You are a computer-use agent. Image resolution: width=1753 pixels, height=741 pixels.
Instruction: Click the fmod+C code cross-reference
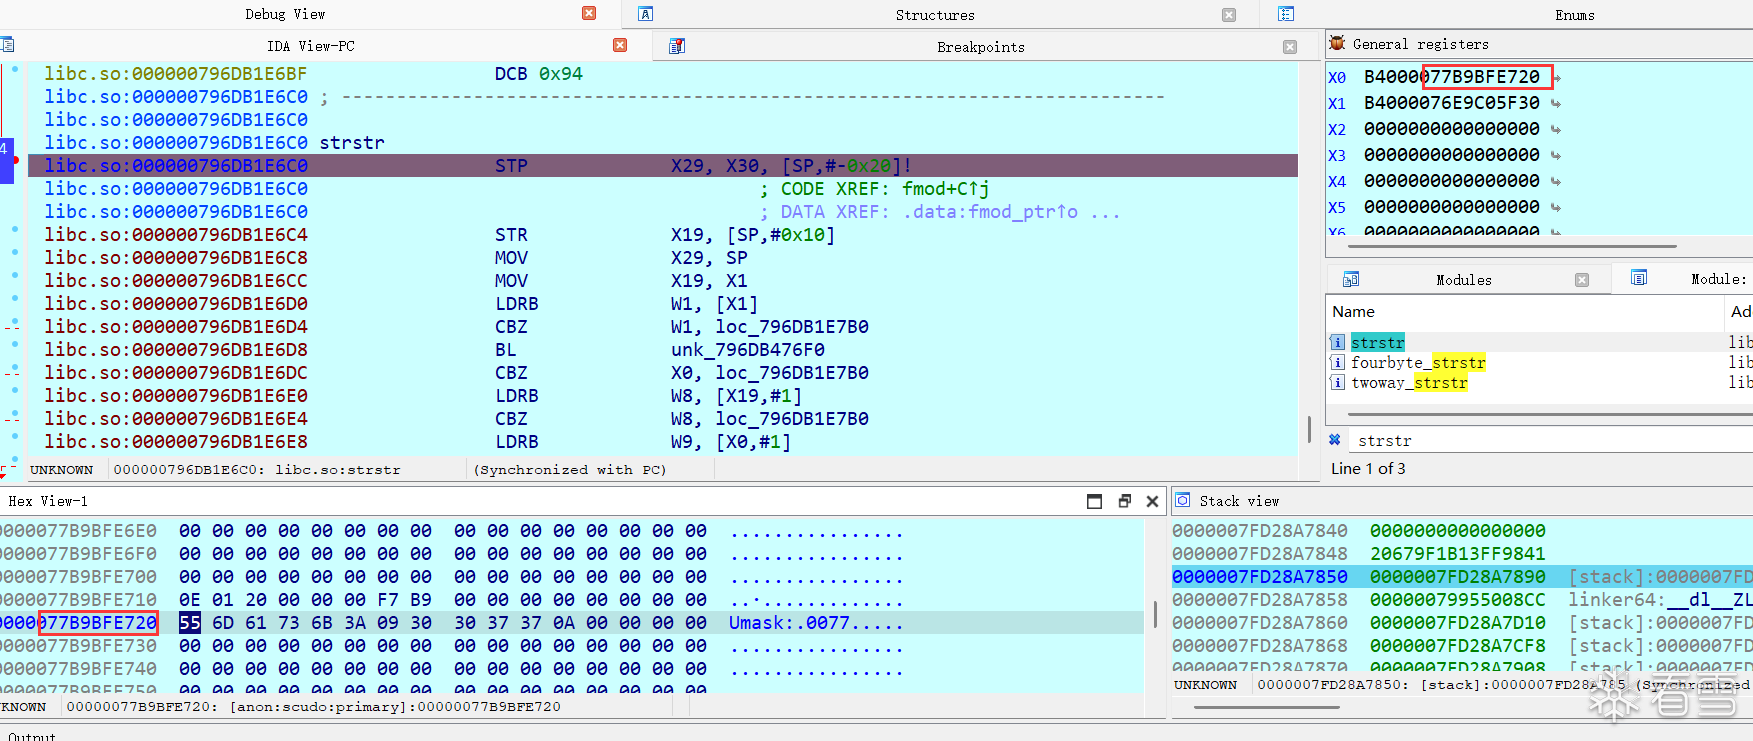(x=945, y=188)
